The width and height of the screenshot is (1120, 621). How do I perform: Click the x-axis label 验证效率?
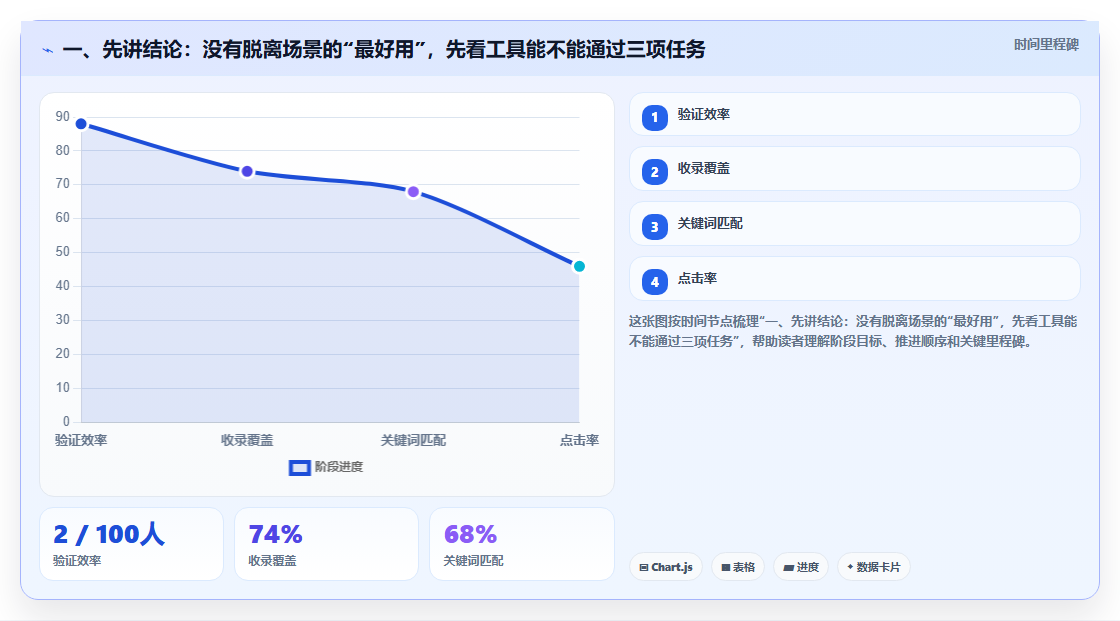[81, 441]
